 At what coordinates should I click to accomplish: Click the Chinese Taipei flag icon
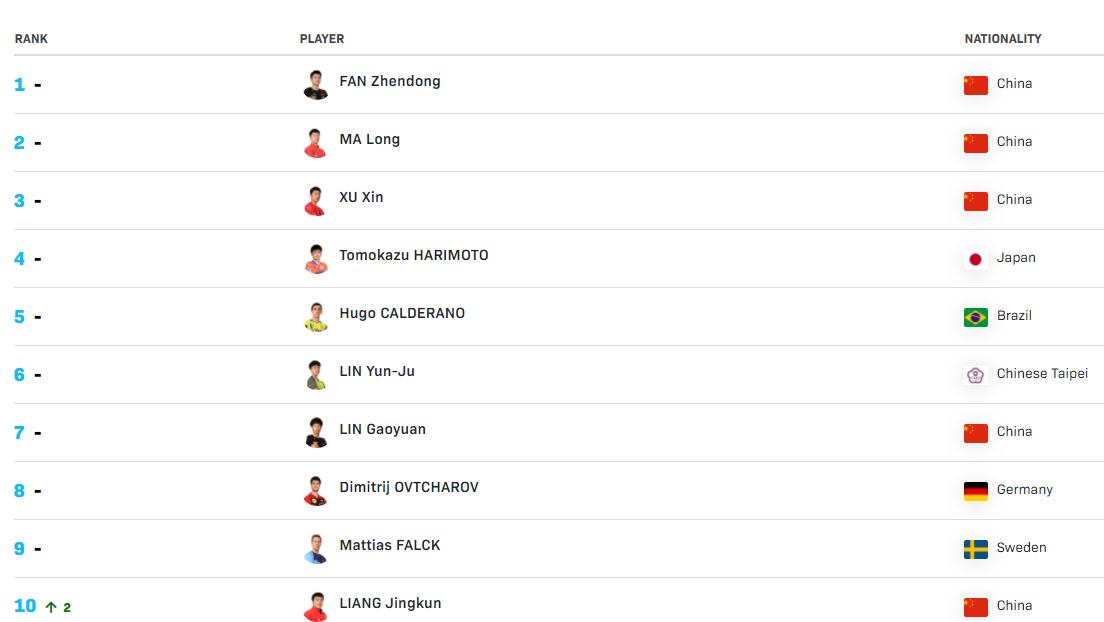[x=975, y=375]
